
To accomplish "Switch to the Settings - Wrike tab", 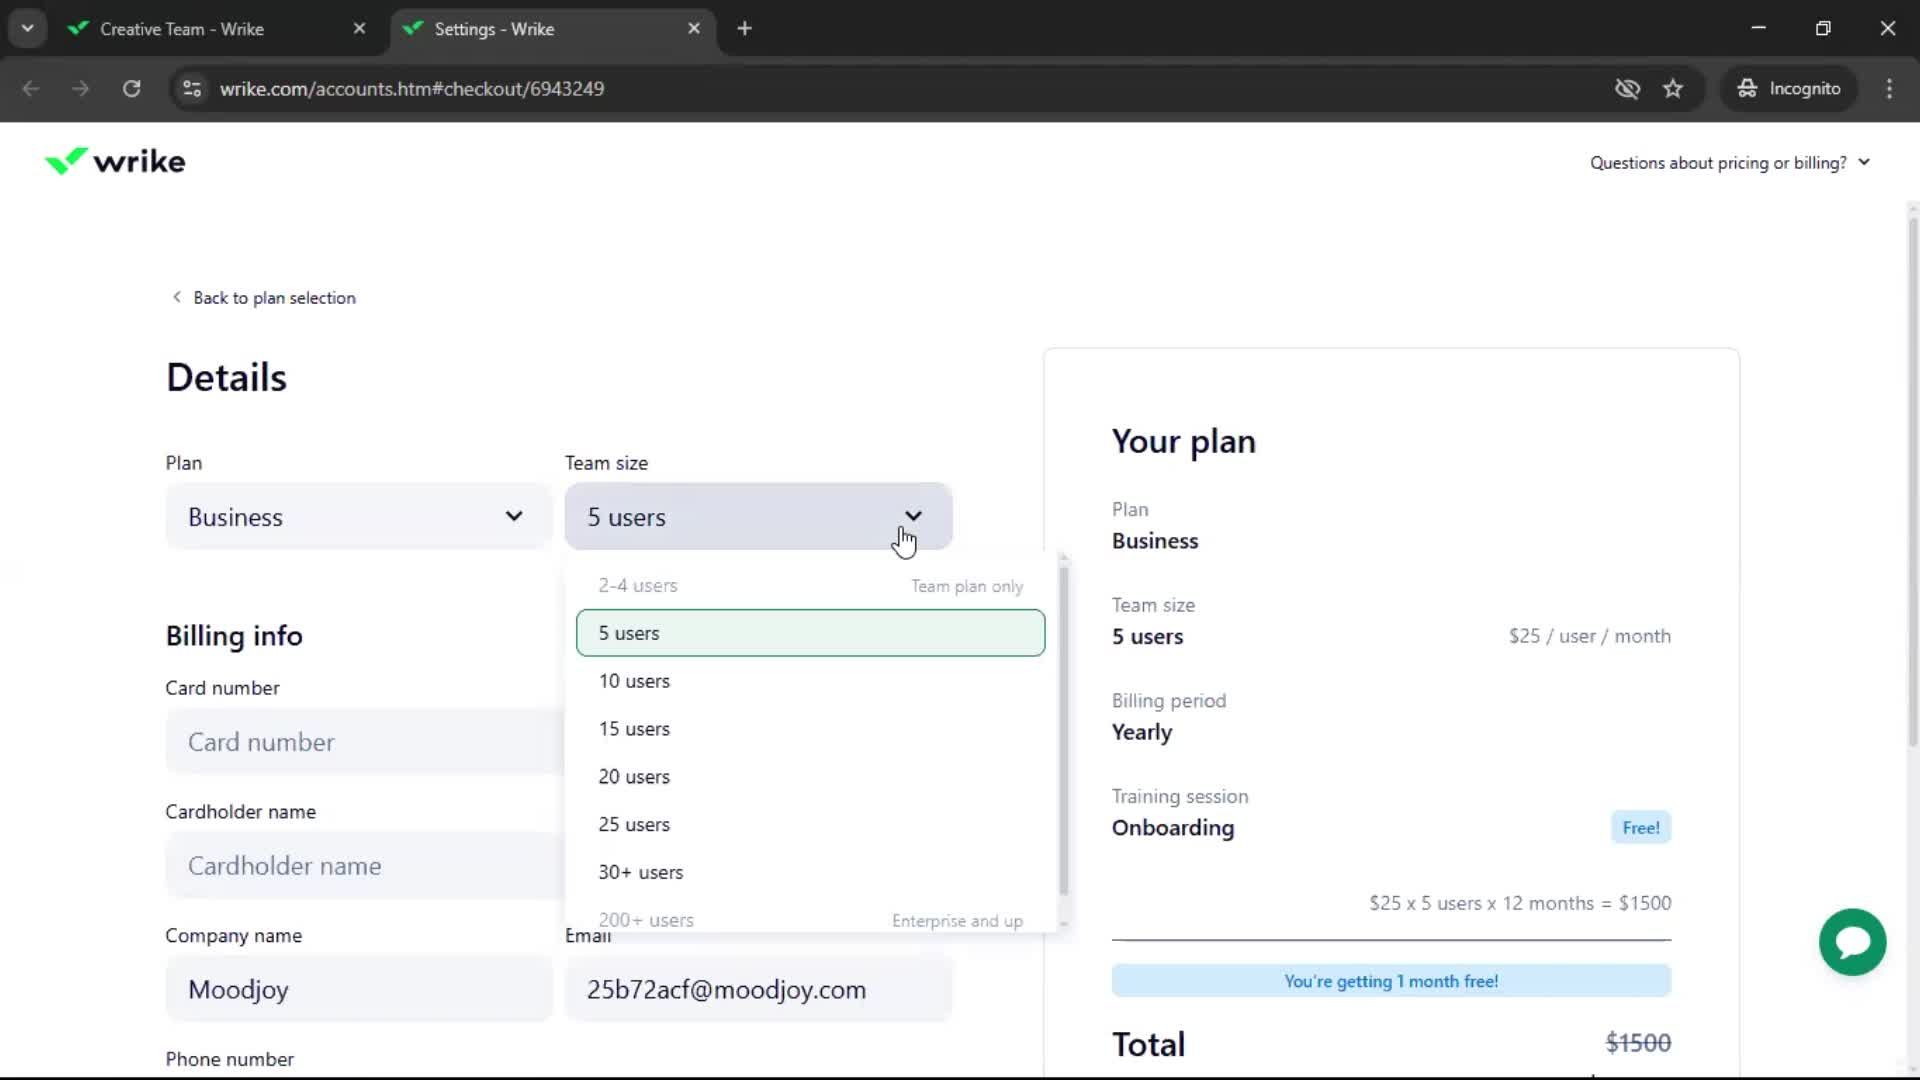I will coord(552,29).
